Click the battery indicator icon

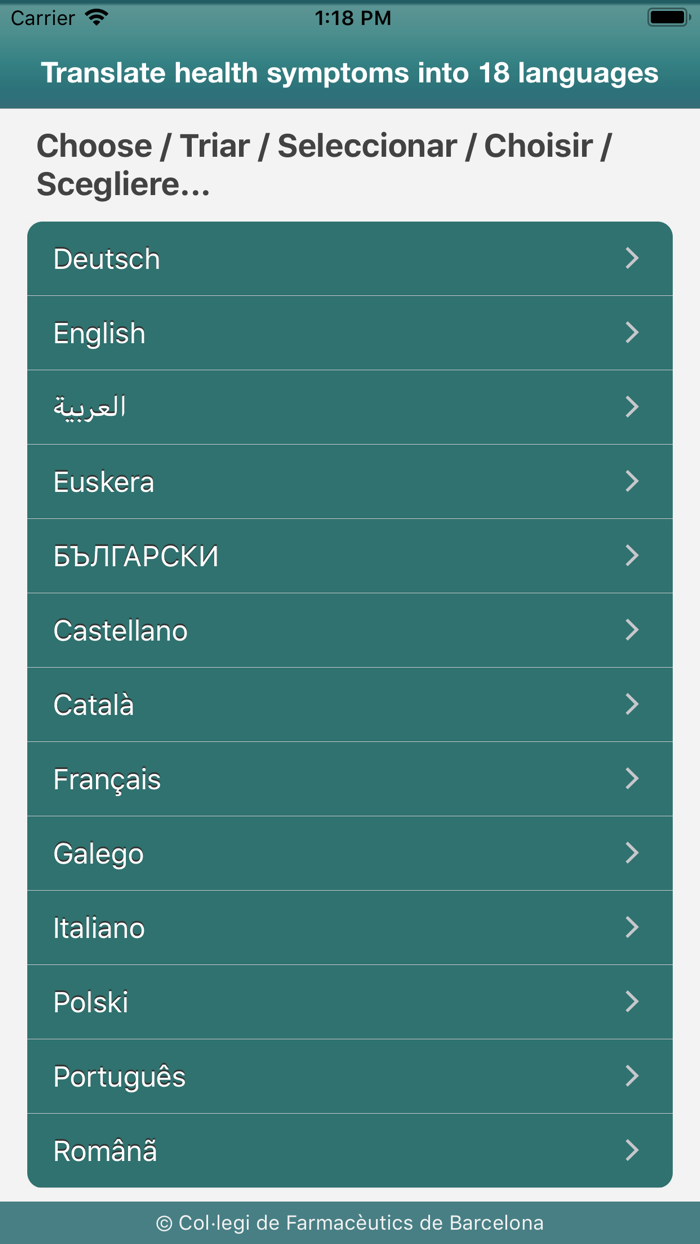pos(665,16)
